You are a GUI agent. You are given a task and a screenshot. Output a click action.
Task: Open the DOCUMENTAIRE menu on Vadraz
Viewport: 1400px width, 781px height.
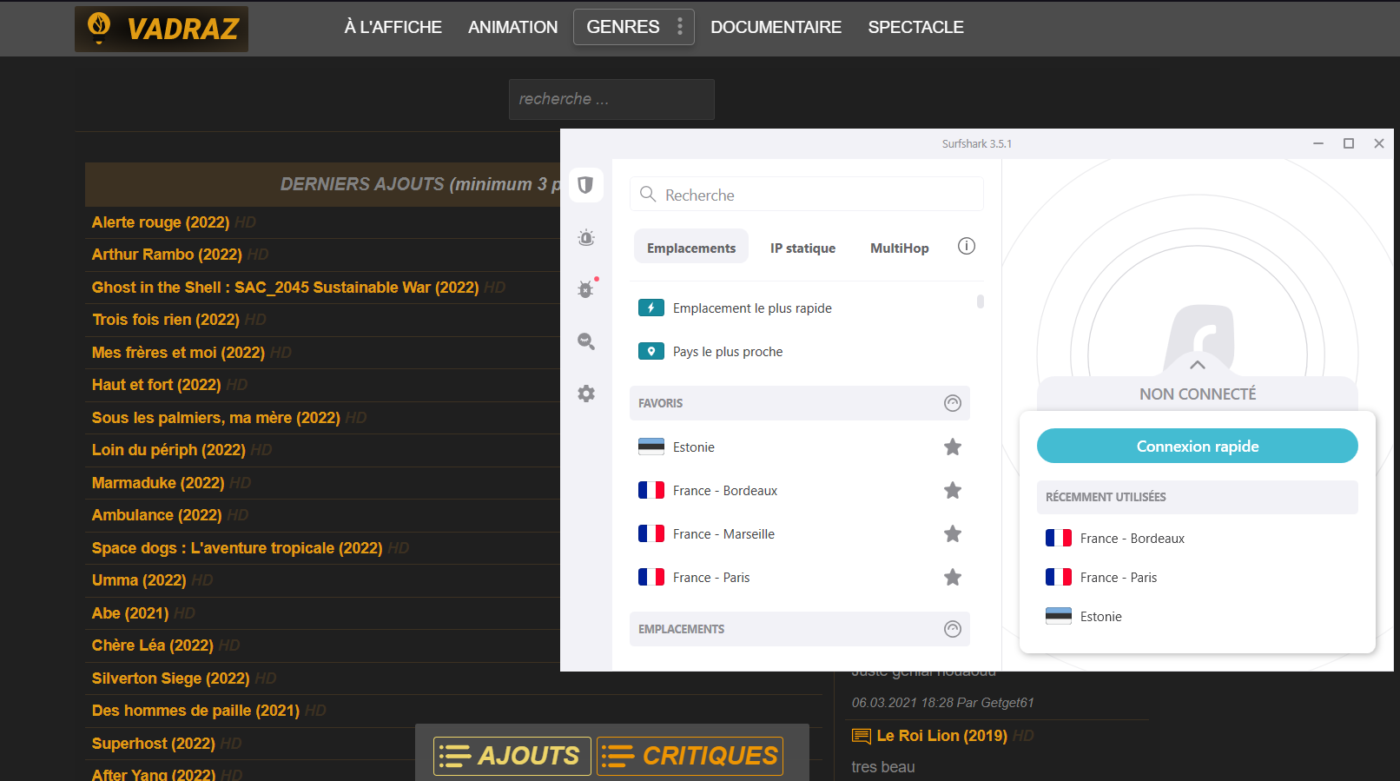(776, 27)
